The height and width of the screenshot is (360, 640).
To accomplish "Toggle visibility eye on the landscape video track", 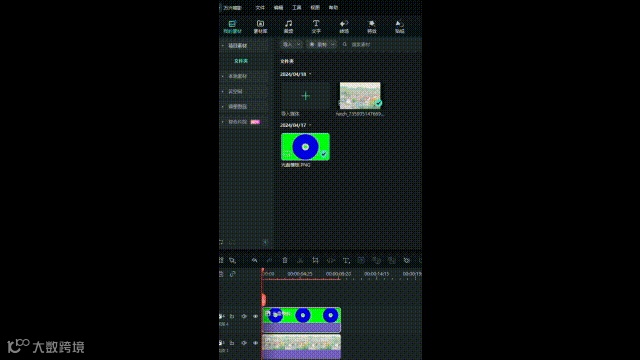I will click(256, 343).
